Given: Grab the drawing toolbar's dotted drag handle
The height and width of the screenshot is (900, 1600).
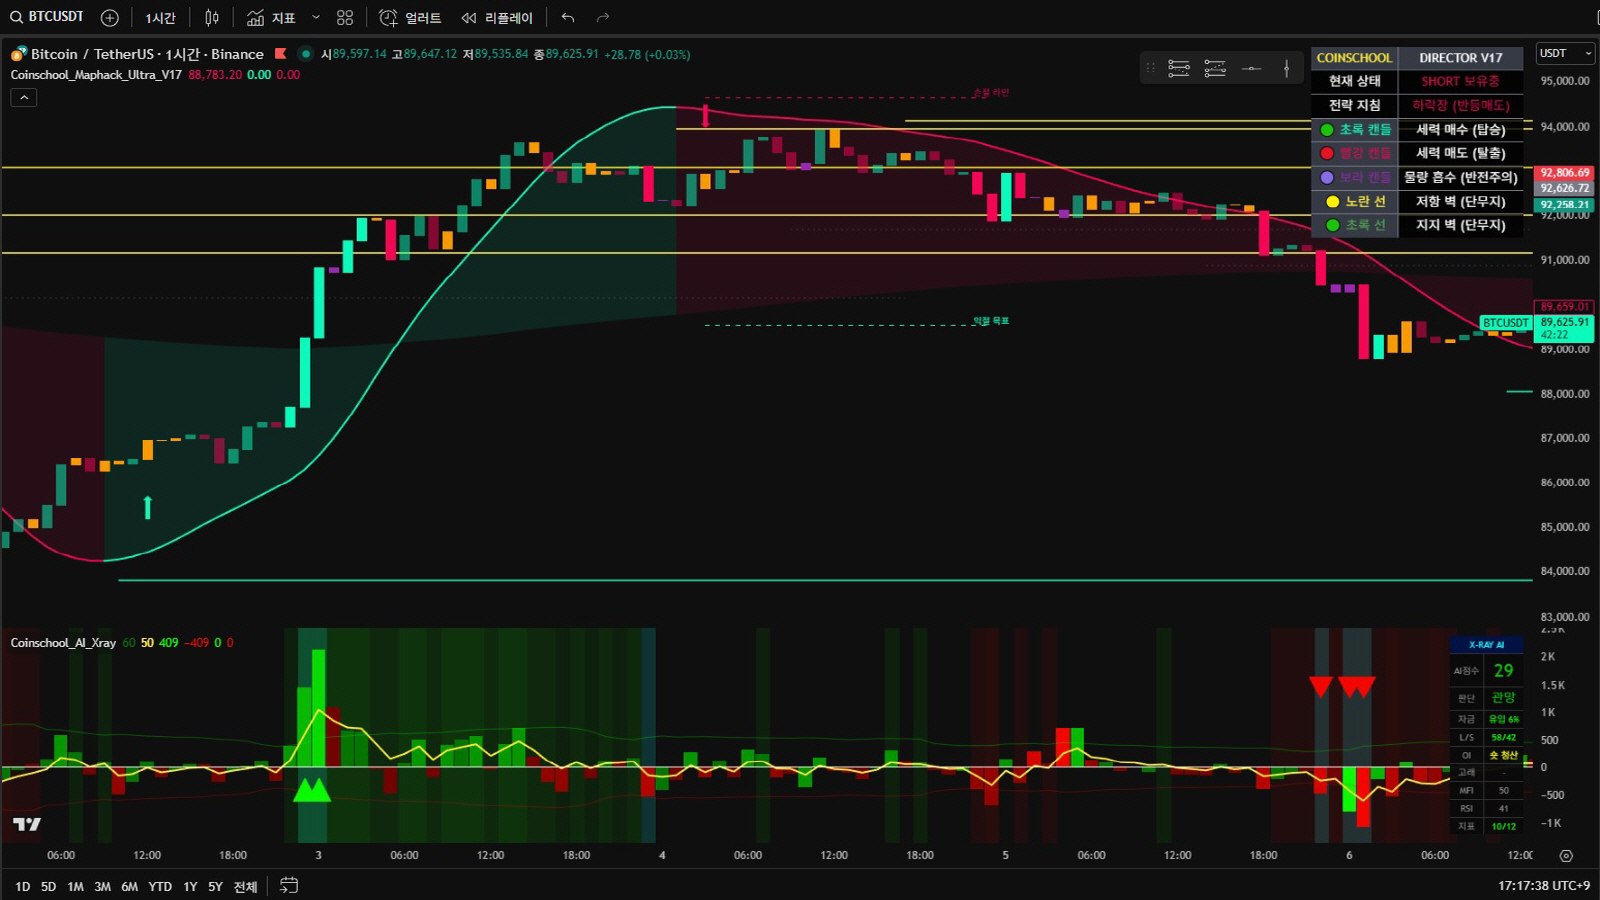Looking at the screenshot, I should (x=1150, y=68).
